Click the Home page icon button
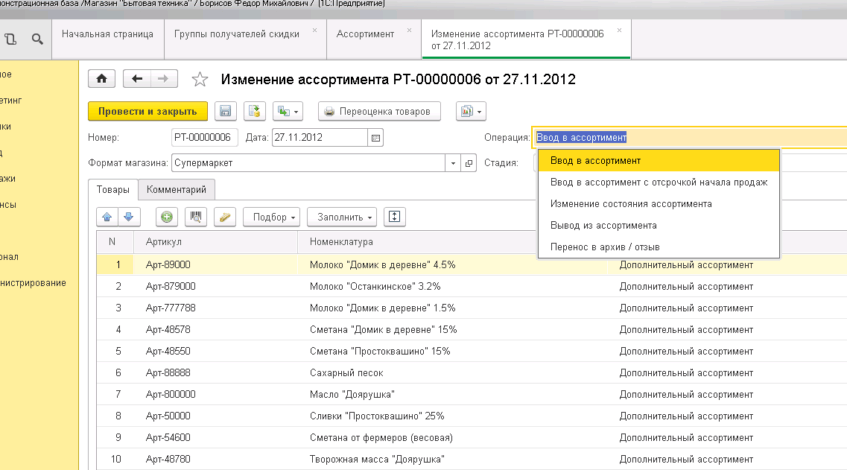847x470 pixels. tap(101, 79)
